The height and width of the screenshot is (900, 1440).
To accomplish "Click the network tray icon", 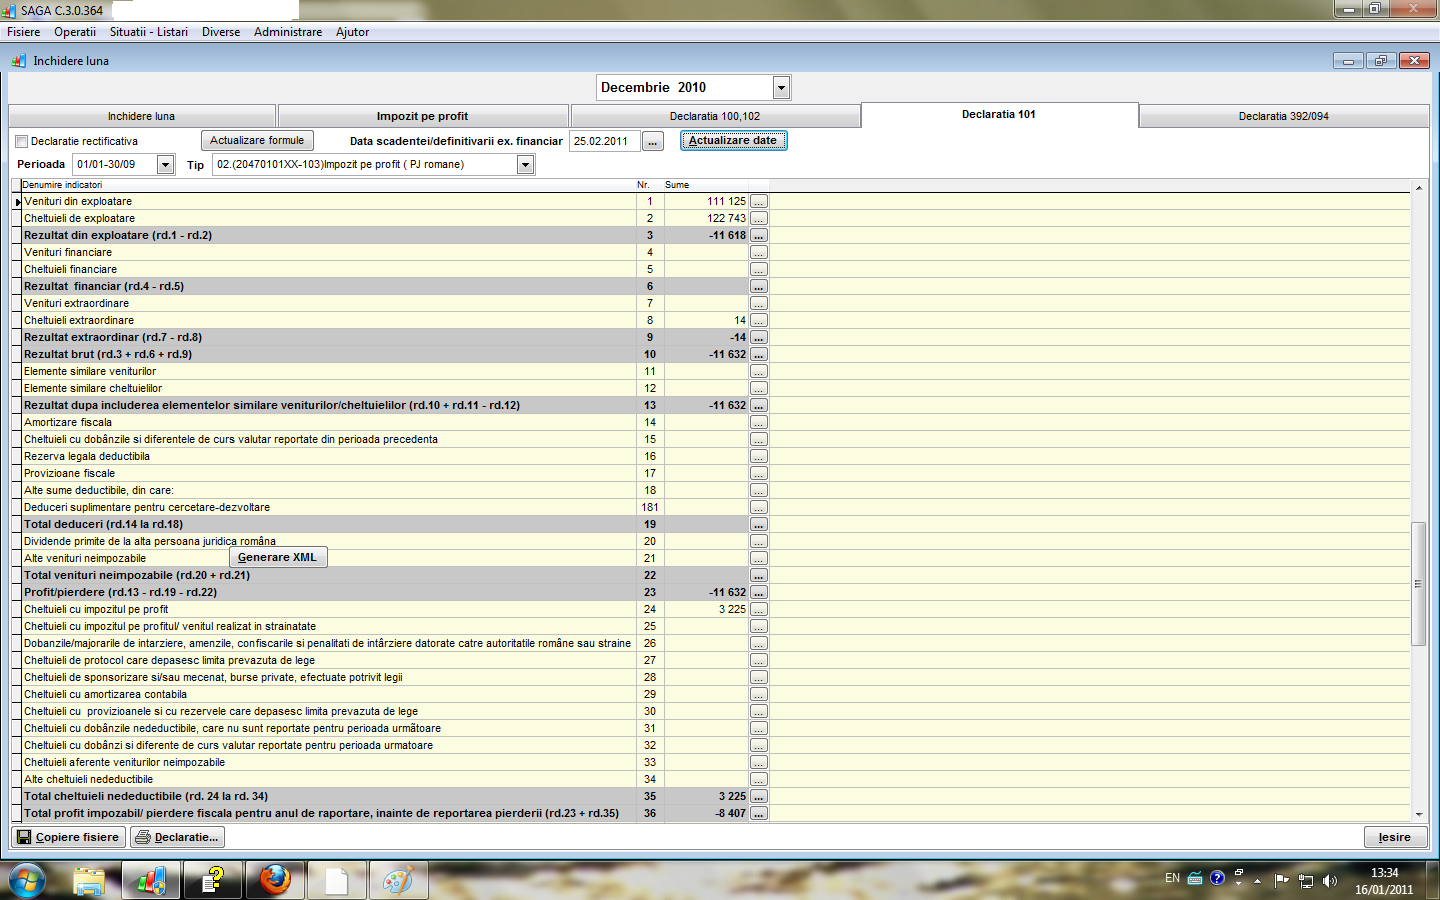I will coord(1306,880).
